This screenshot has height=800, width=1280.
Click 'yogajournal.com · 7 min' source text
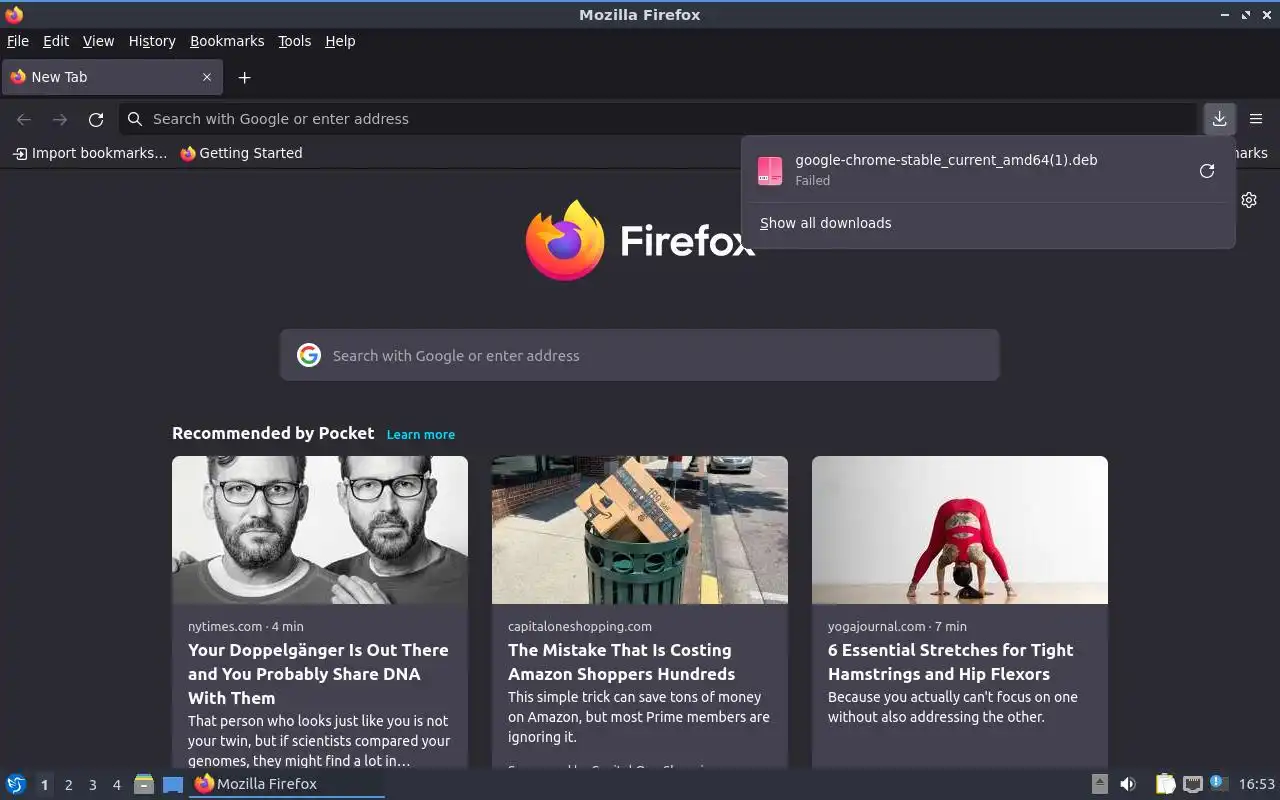pos(897,626)
